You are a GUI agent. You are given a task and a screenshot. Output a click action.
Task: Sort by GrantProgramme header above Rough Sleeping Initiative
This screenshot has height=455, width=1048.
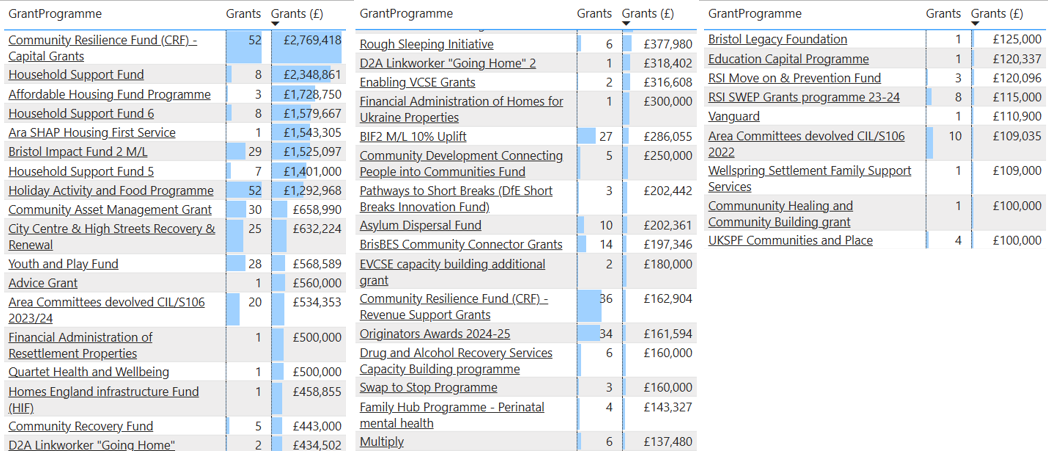406,13
